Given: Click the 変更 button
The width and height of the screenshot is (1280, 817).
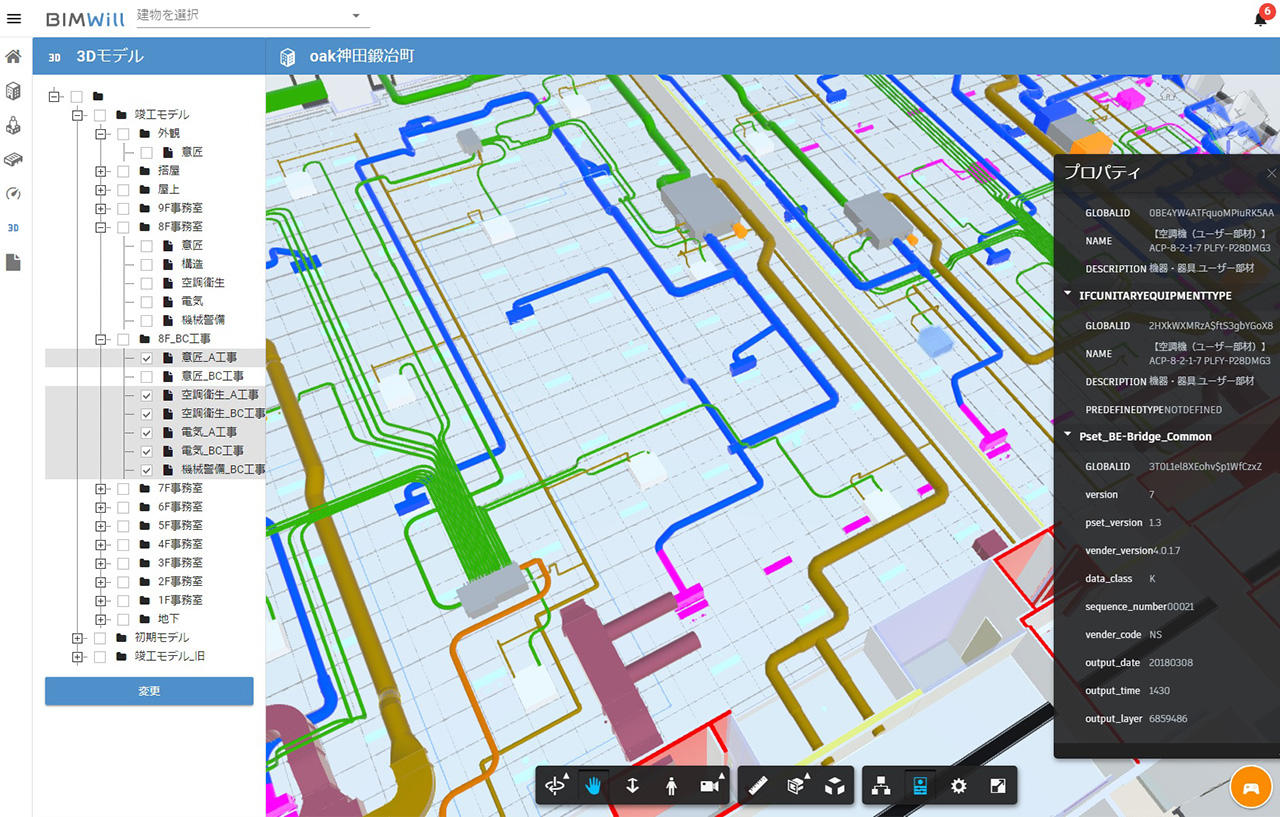Looking at the screenshot, I should click(x=149, y=691).
